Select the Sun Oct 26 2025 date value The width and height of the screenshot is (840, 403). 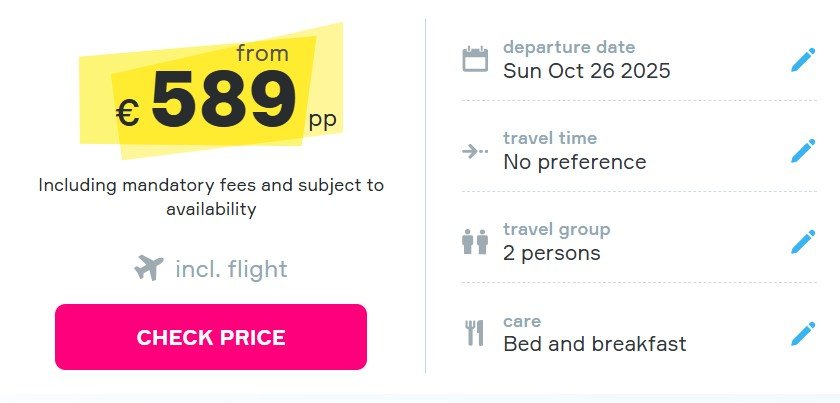point(587,71)
